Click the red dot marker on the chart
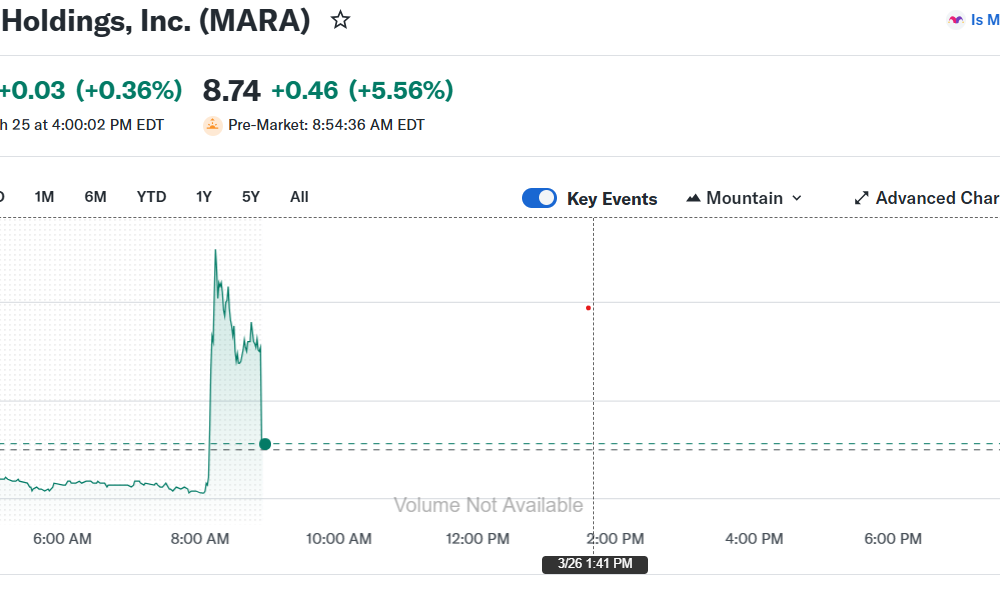This screenshot has width=1000, height=592. (588, 308)
